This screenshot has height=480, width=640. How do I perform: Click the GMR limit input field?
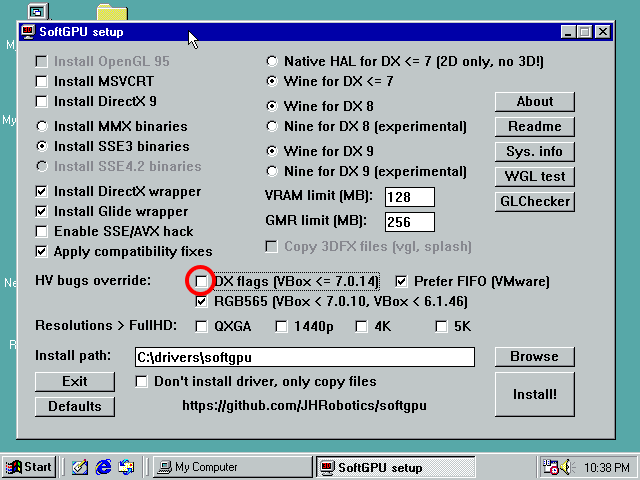[410, 222]
